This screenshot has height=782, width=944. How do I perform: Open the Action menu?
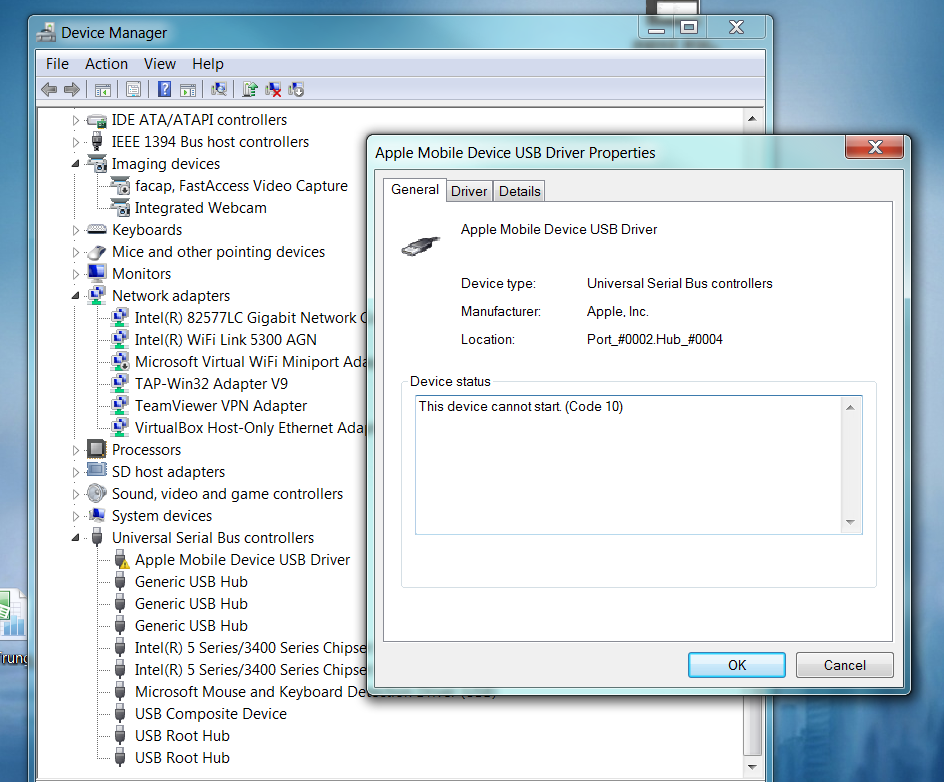[106, 64]
